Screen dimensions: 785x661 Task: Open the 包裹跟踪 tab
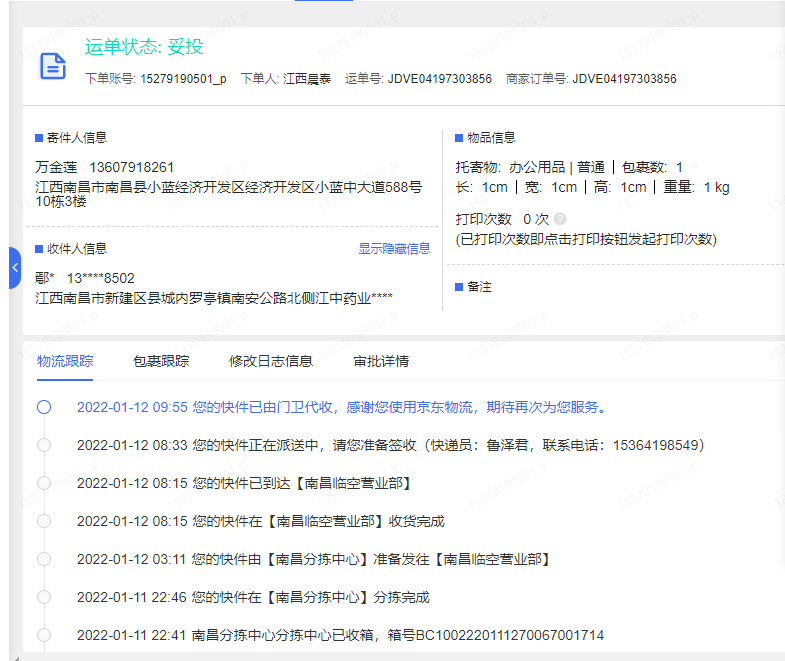click(x=161, y=361)
